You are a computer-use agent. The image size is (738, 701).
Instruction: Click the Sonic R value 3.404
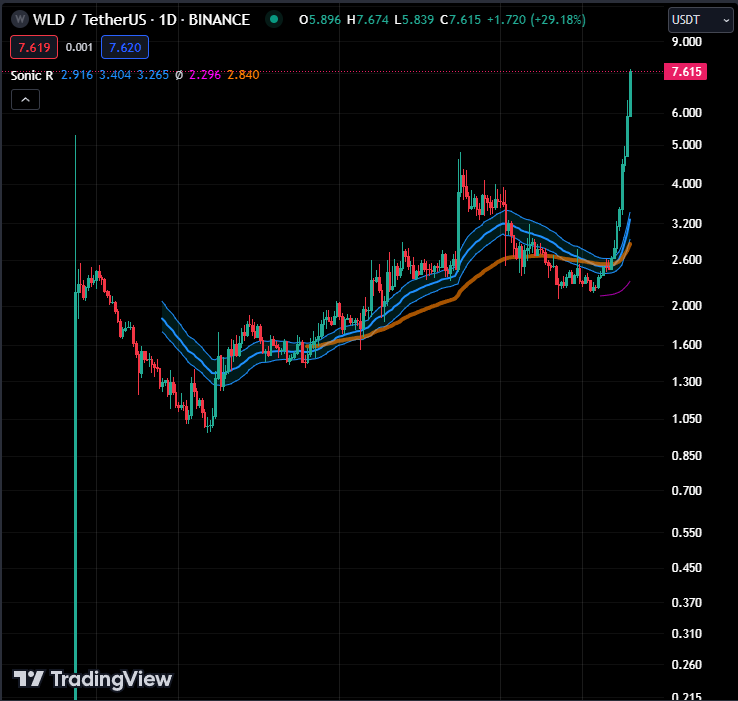coord(115,75)
